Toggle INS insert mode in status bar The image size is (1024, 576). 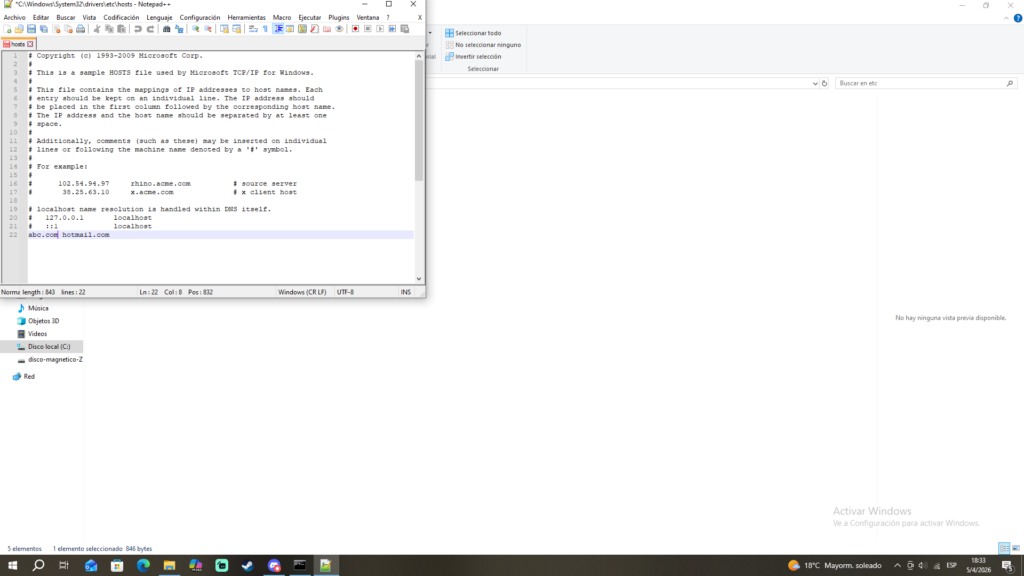pyautogui.click(x=406, y=292)
